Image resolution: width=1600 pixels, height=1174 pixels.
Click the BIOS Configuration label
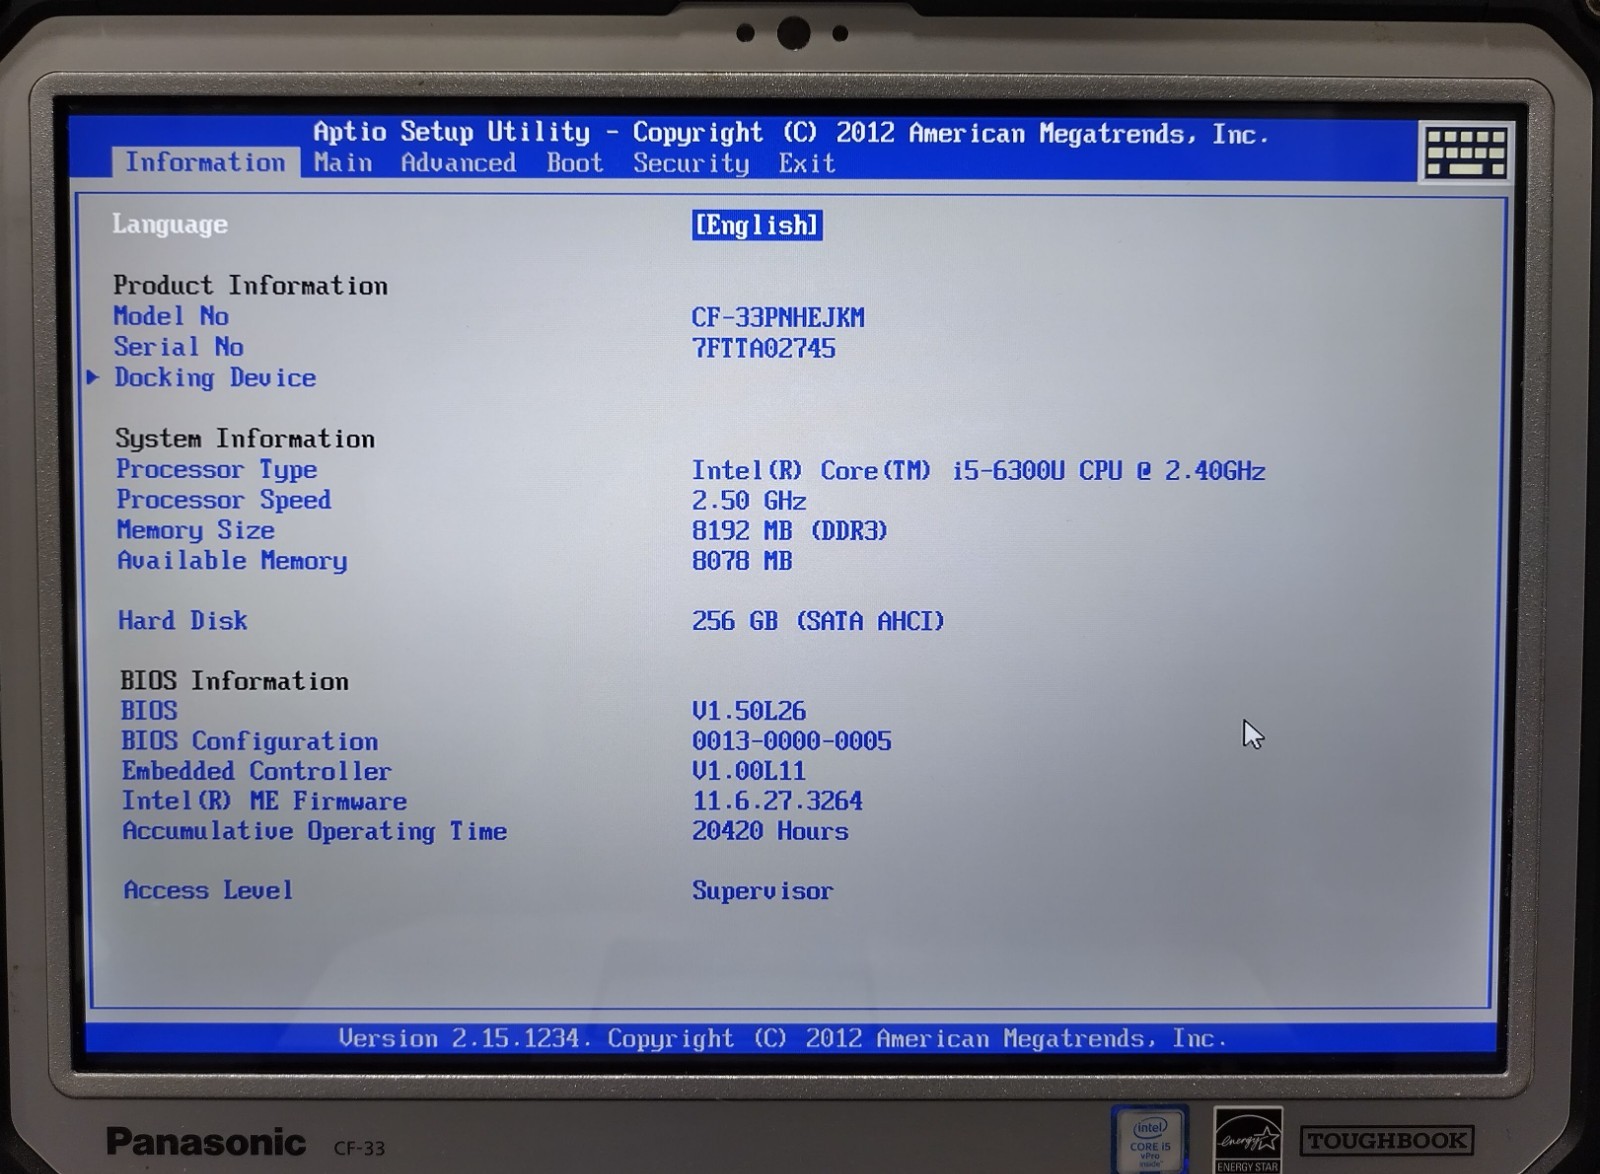tap(250, 741)
